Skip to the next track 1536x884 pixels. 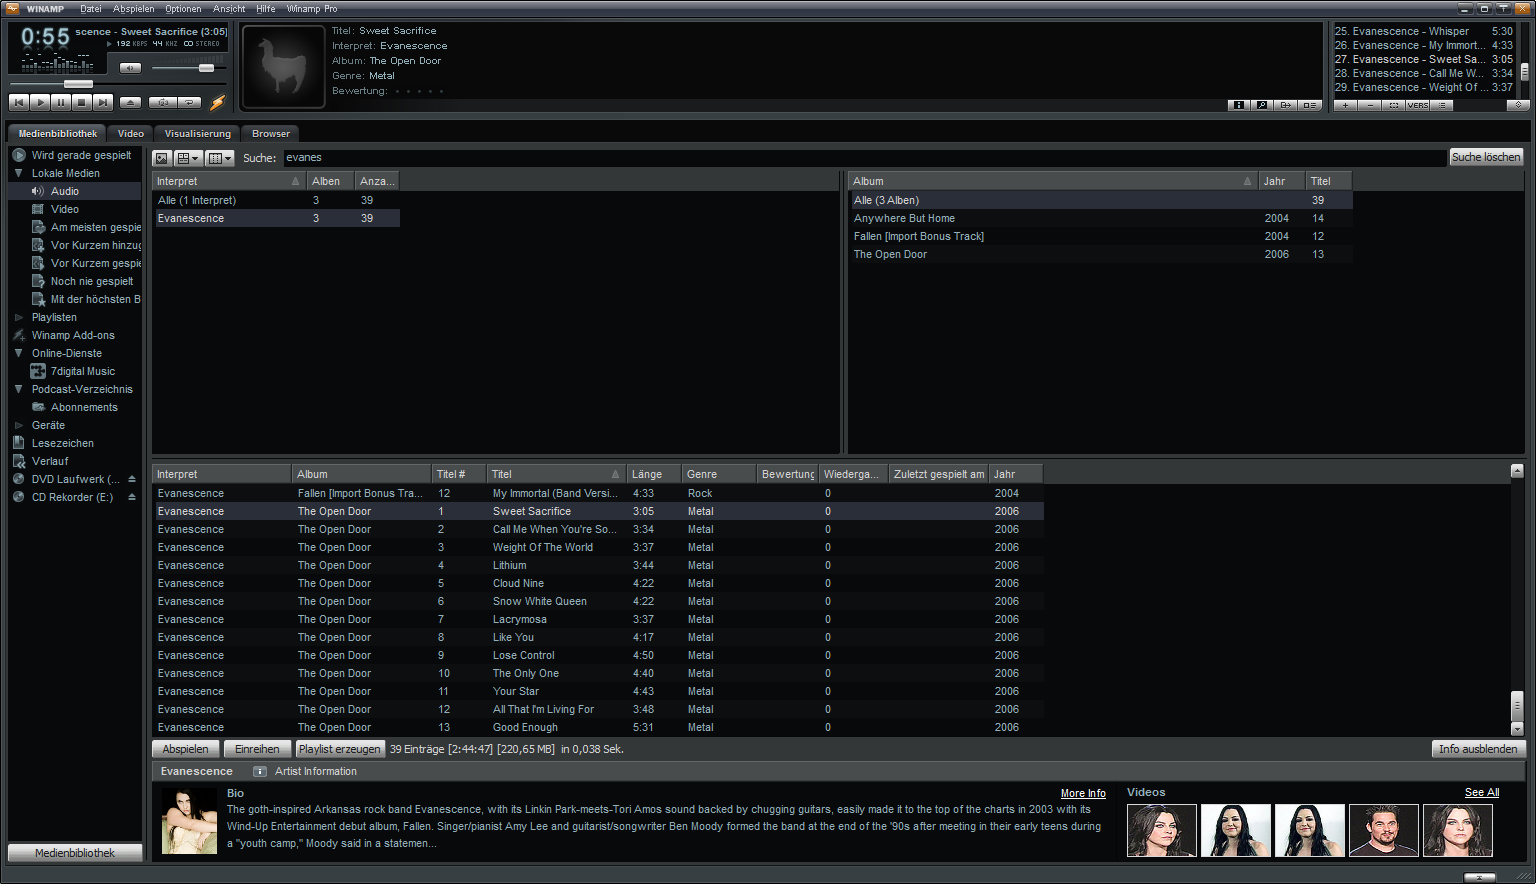[103, 102]
